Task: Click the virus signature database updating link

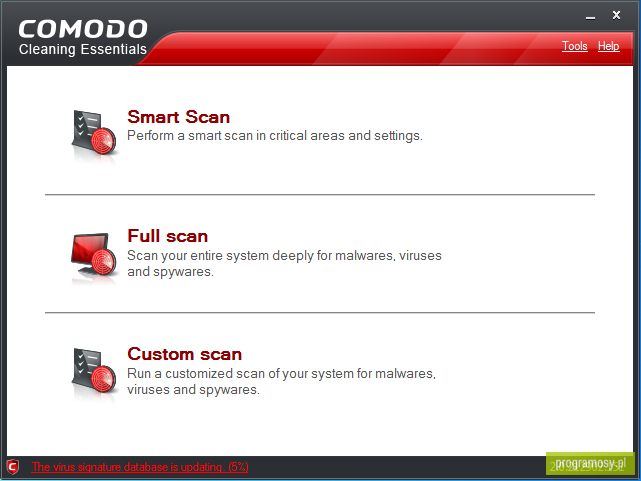Action: (140, 467)
